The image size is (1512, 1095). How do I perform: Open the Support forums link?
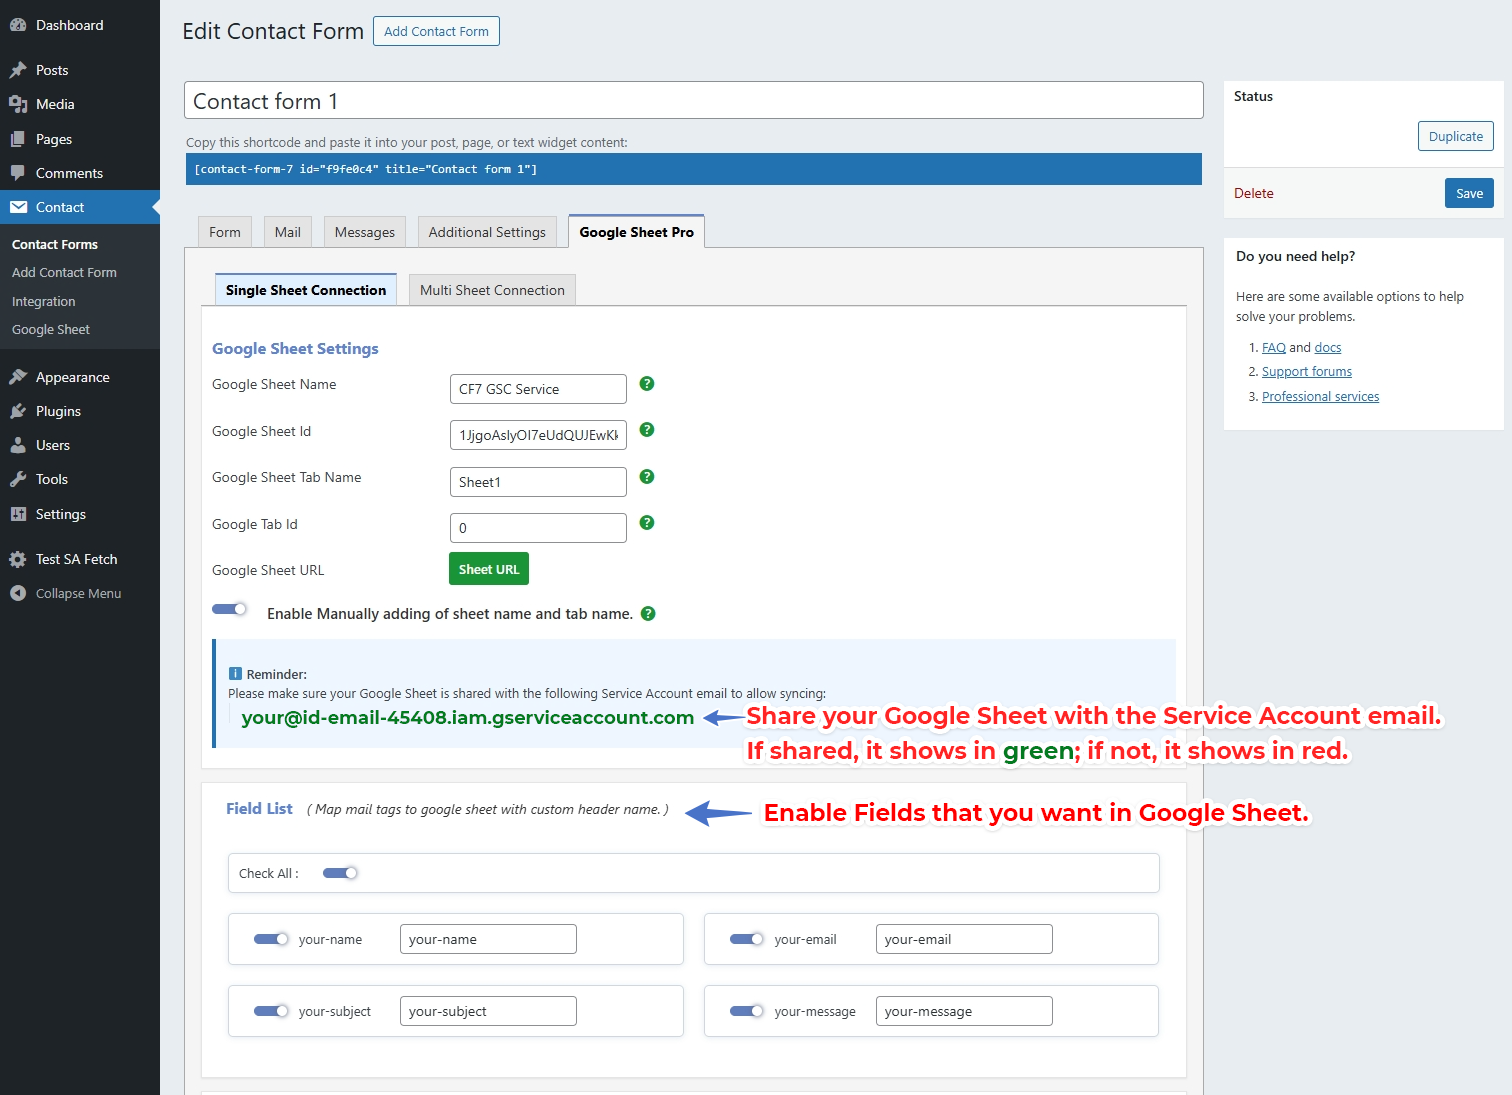pos(1306,371)
